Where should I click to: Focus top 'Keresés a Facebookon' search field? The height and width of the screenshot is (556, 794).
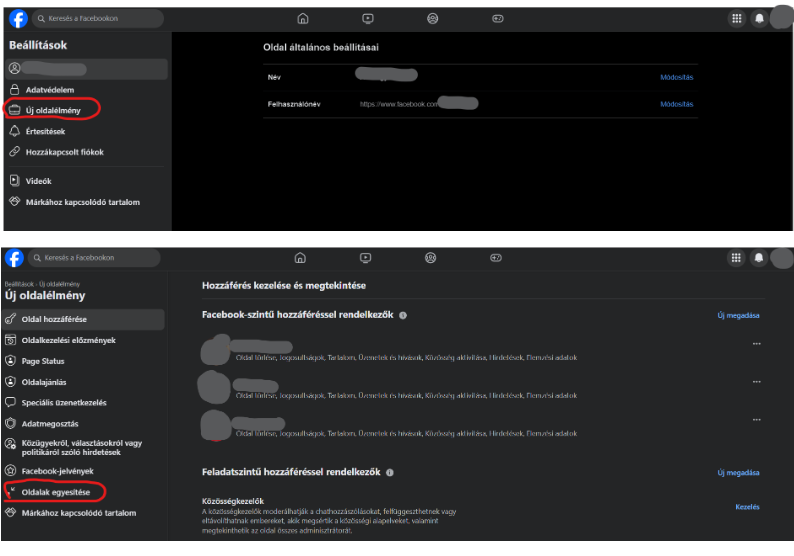98,19
